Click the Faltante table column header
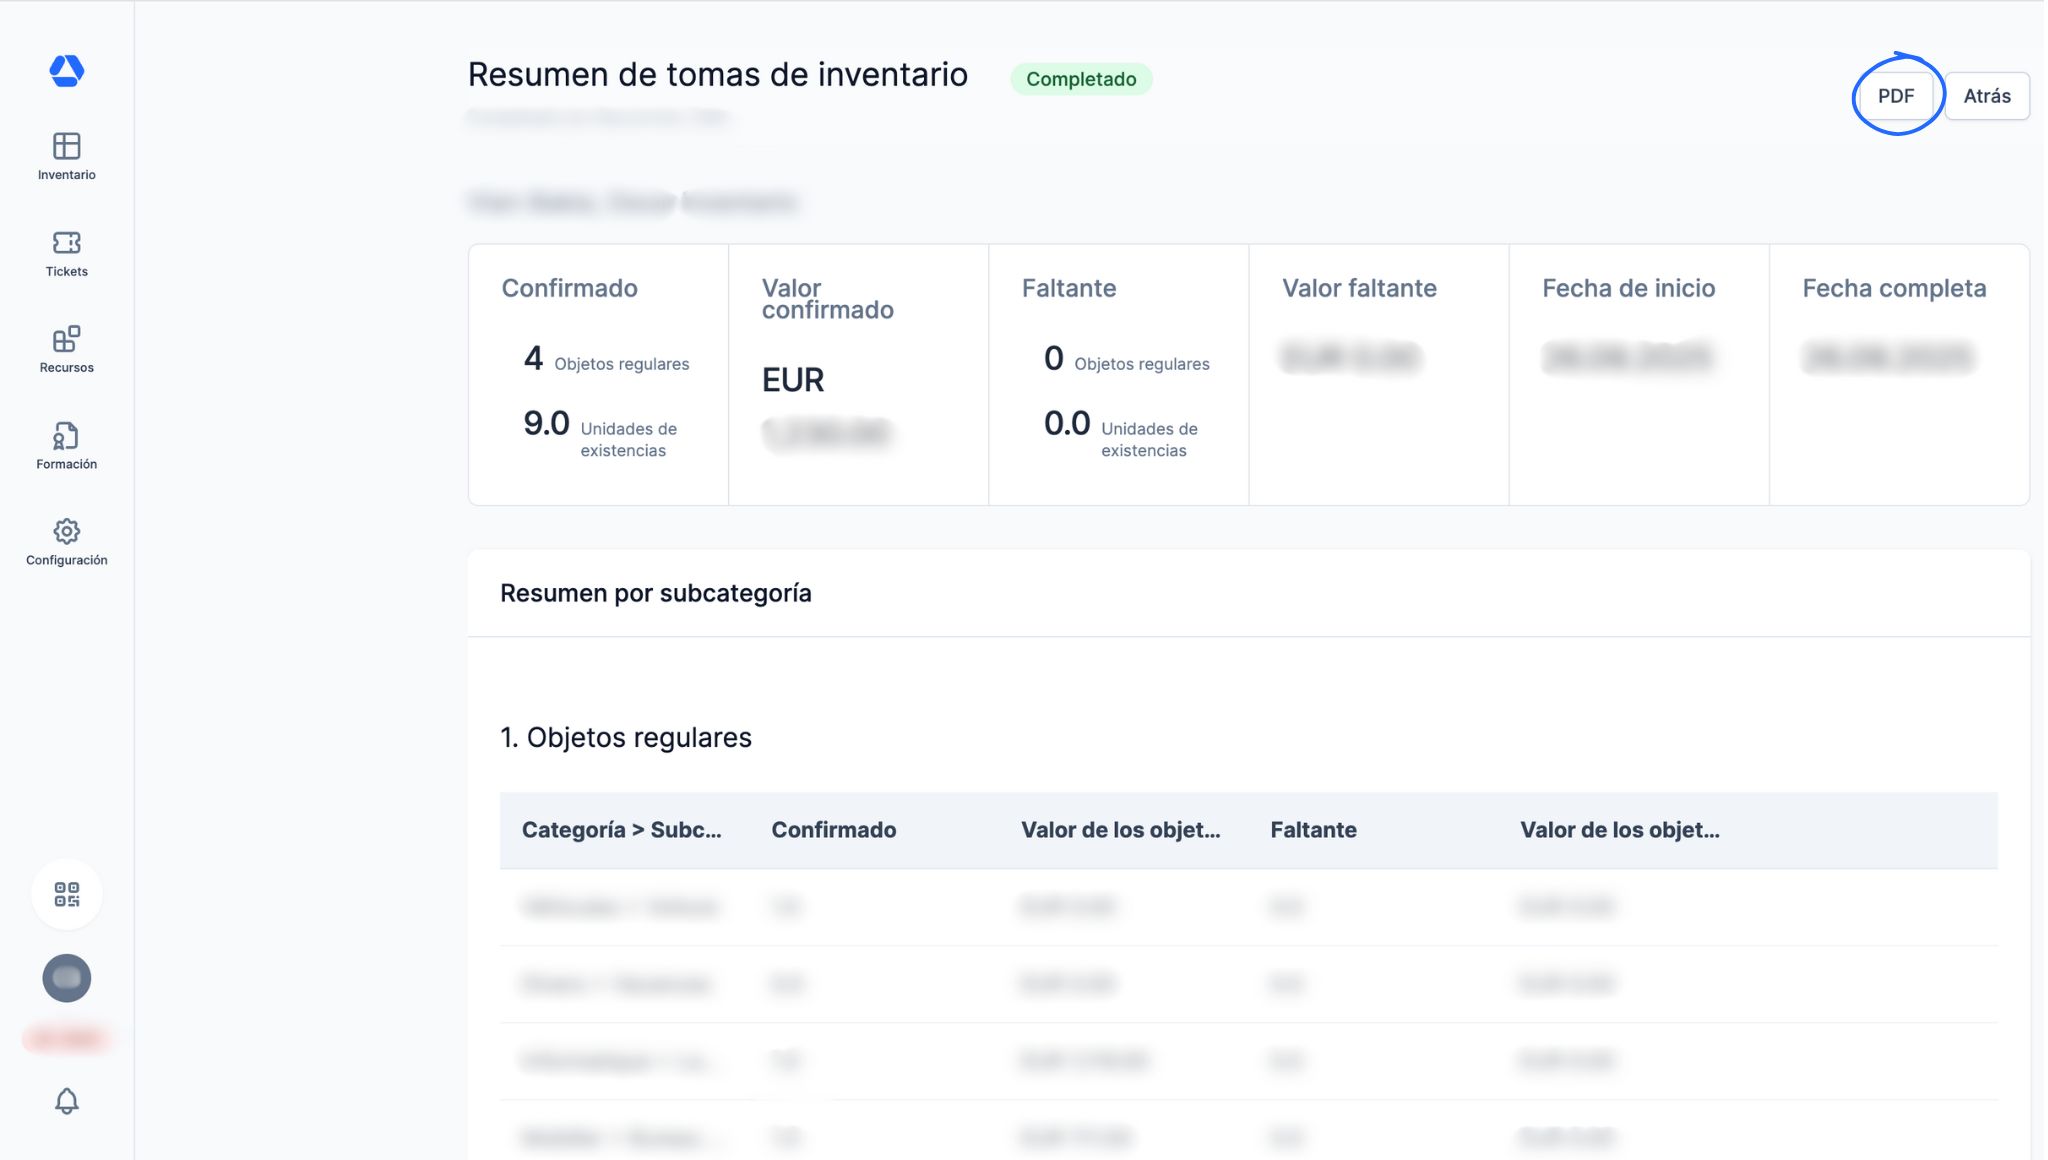 point(1313,830)
